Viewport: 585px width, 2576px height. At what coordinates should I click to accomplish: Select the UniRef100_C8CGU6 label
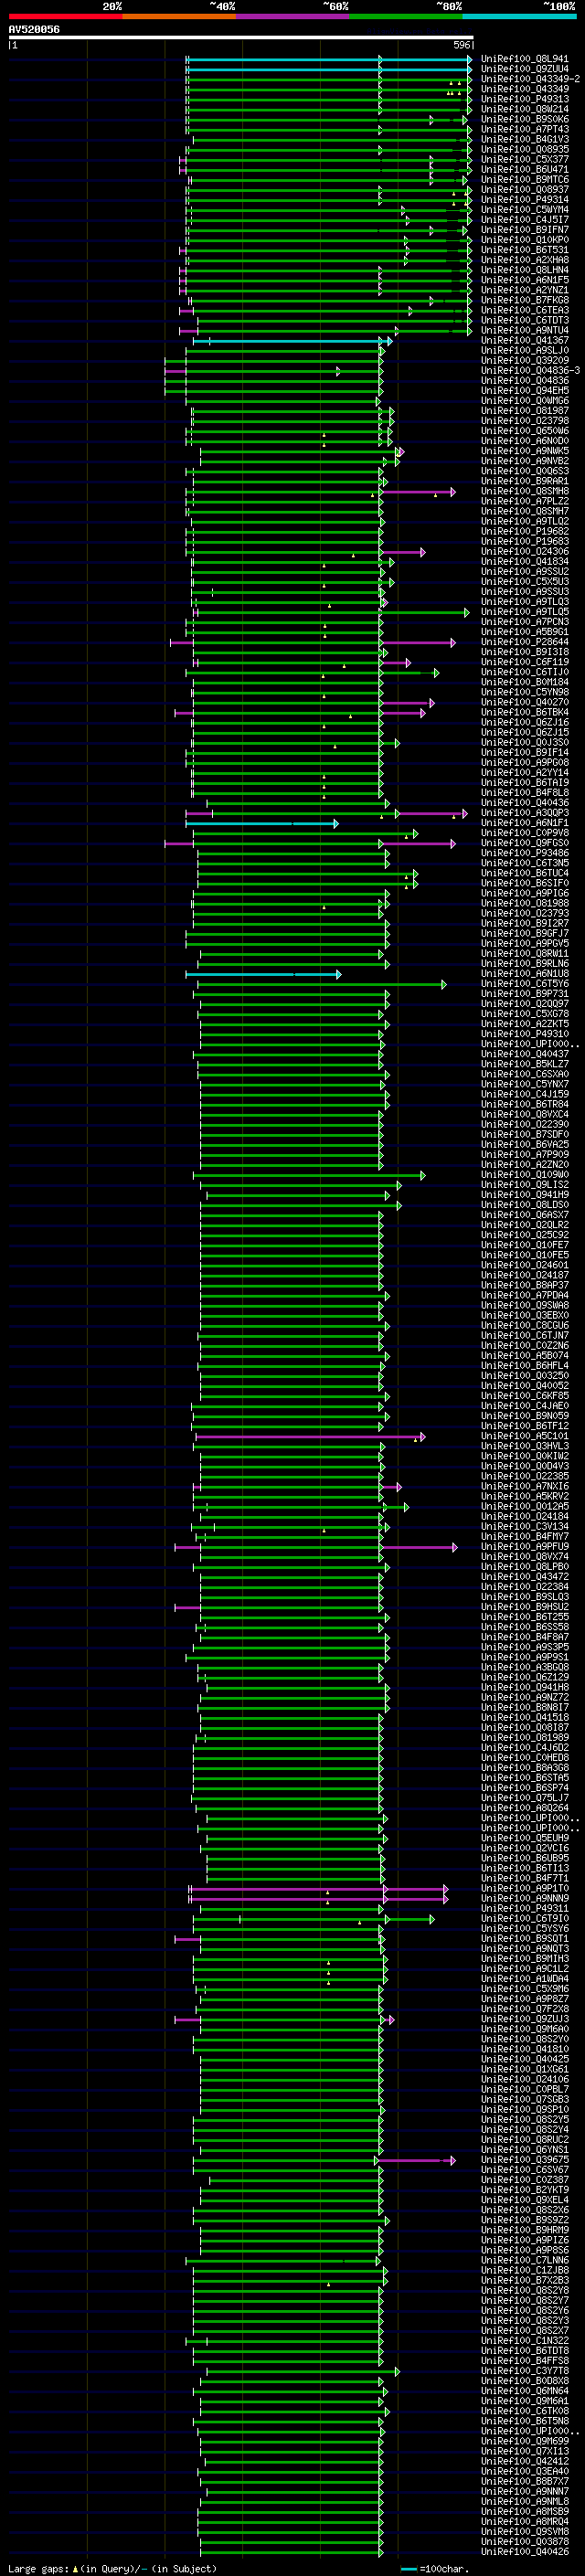tap(524, 1326)
